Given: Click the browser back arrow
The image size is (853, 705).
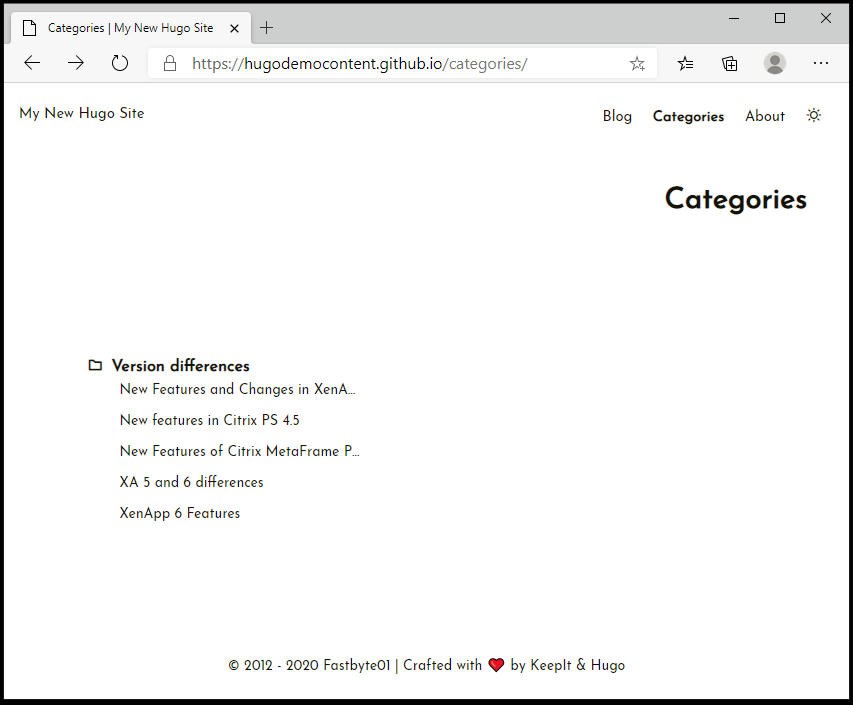Looking at the screenshot, I should [32, 63].
